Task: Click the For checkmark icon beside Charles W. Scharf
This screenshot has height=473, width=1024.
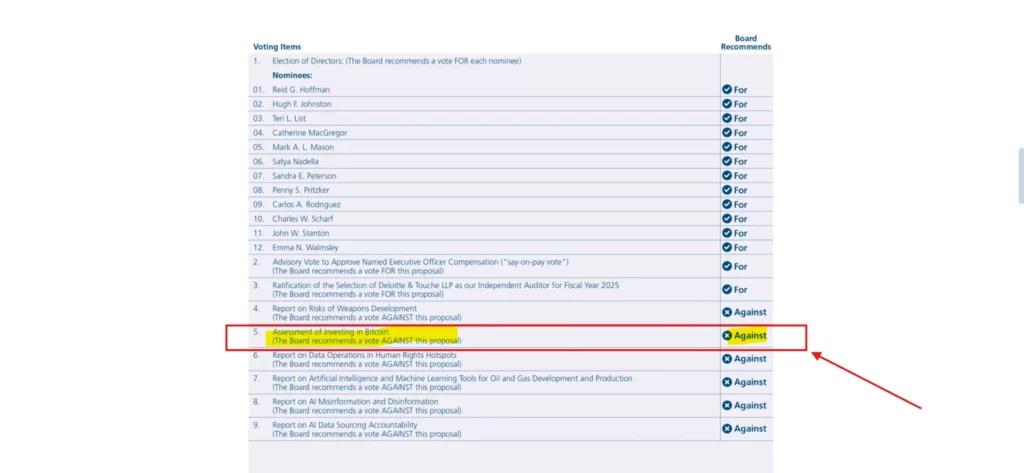Action: 726,219
